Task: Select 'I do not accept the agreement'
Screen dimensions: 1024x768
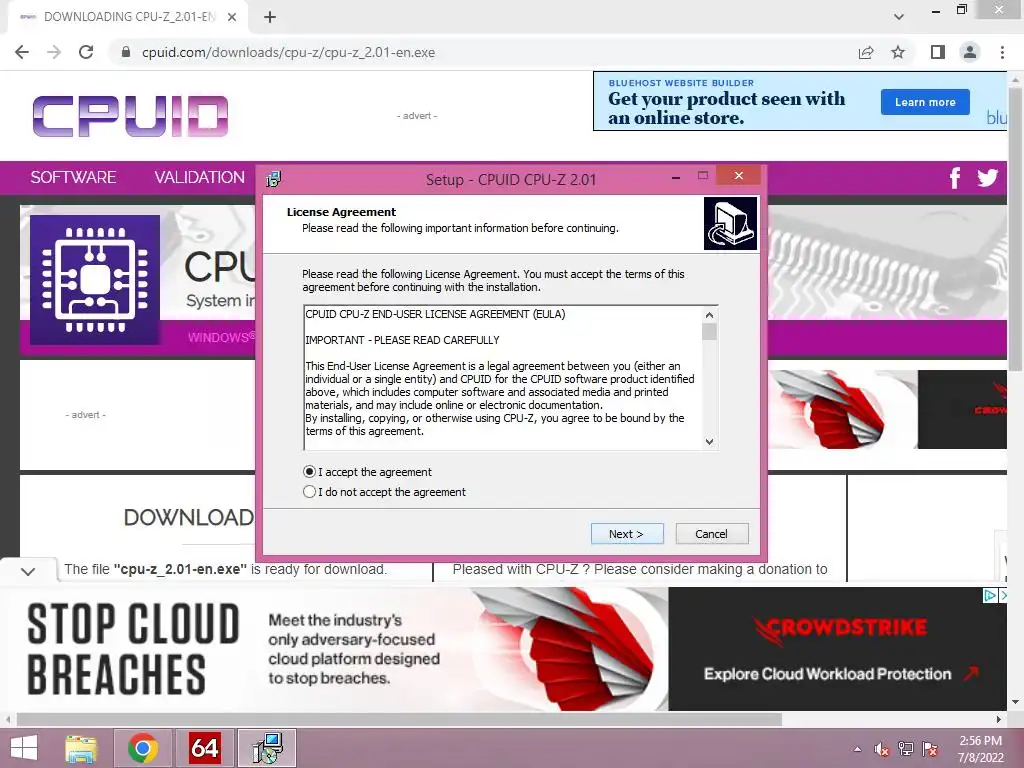Action: (310, 492)
